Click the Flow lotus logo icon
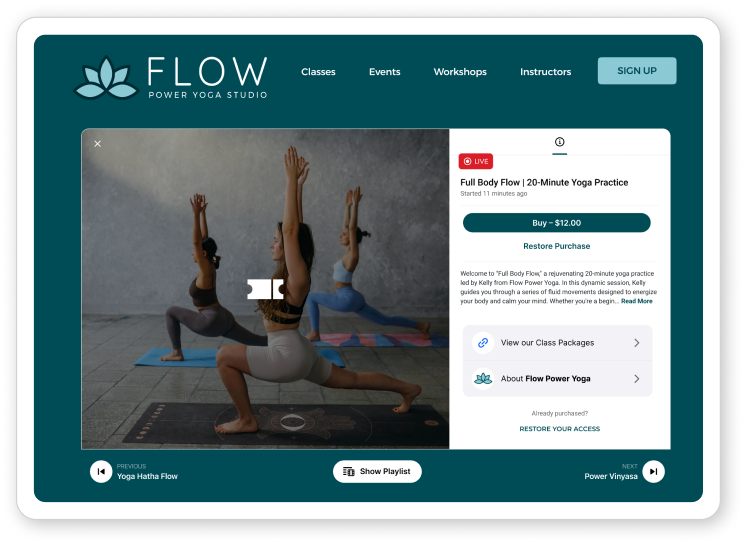 (x=106, y=78)
